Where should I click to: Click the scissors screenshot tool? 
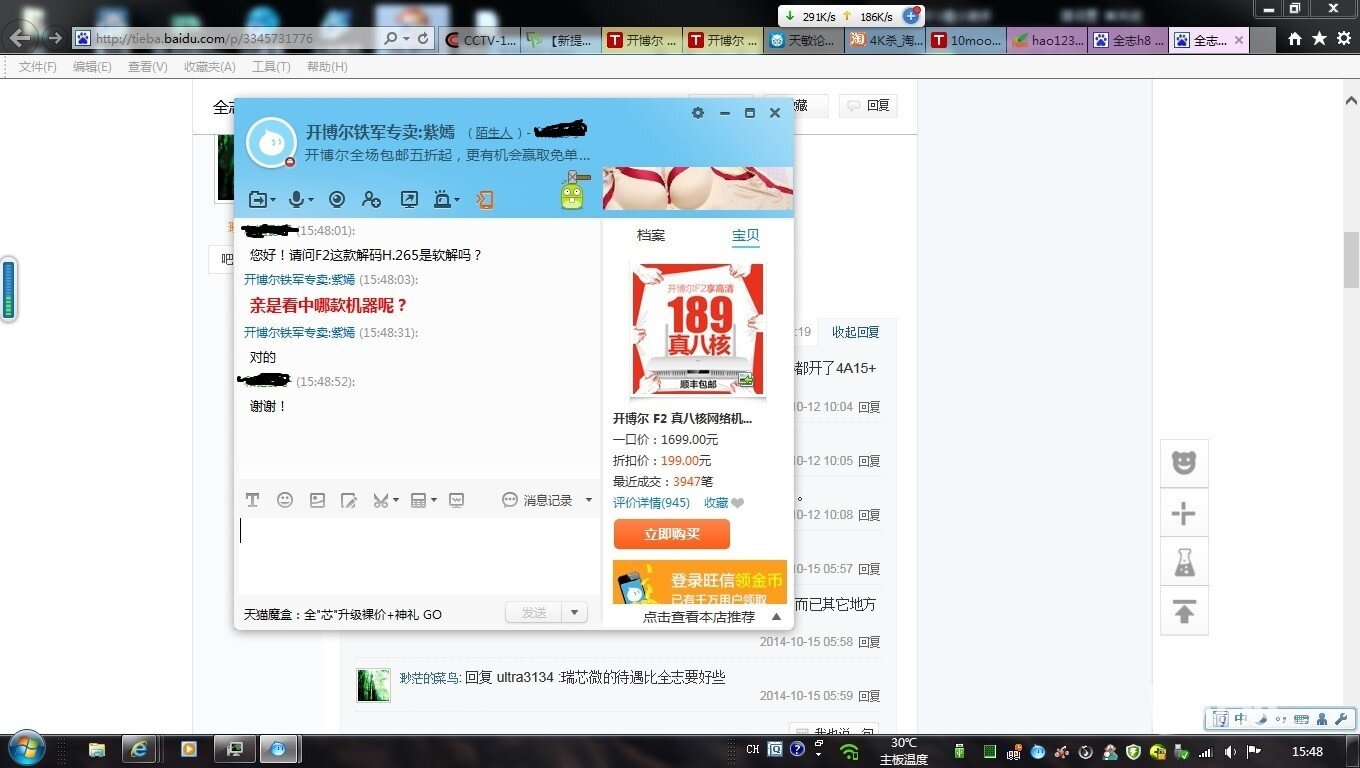click(x=380, y=500)
